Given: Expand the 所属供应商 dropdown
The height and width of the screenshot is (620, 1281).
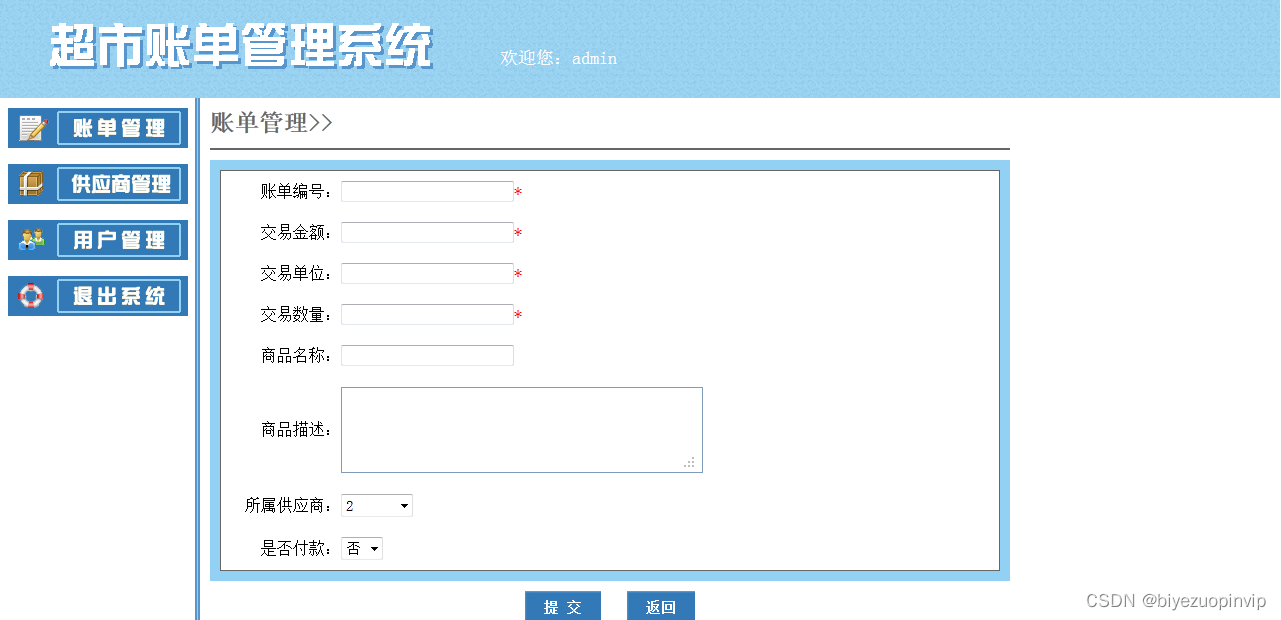Looking at the screenshot, I should [x=377, y=506].
